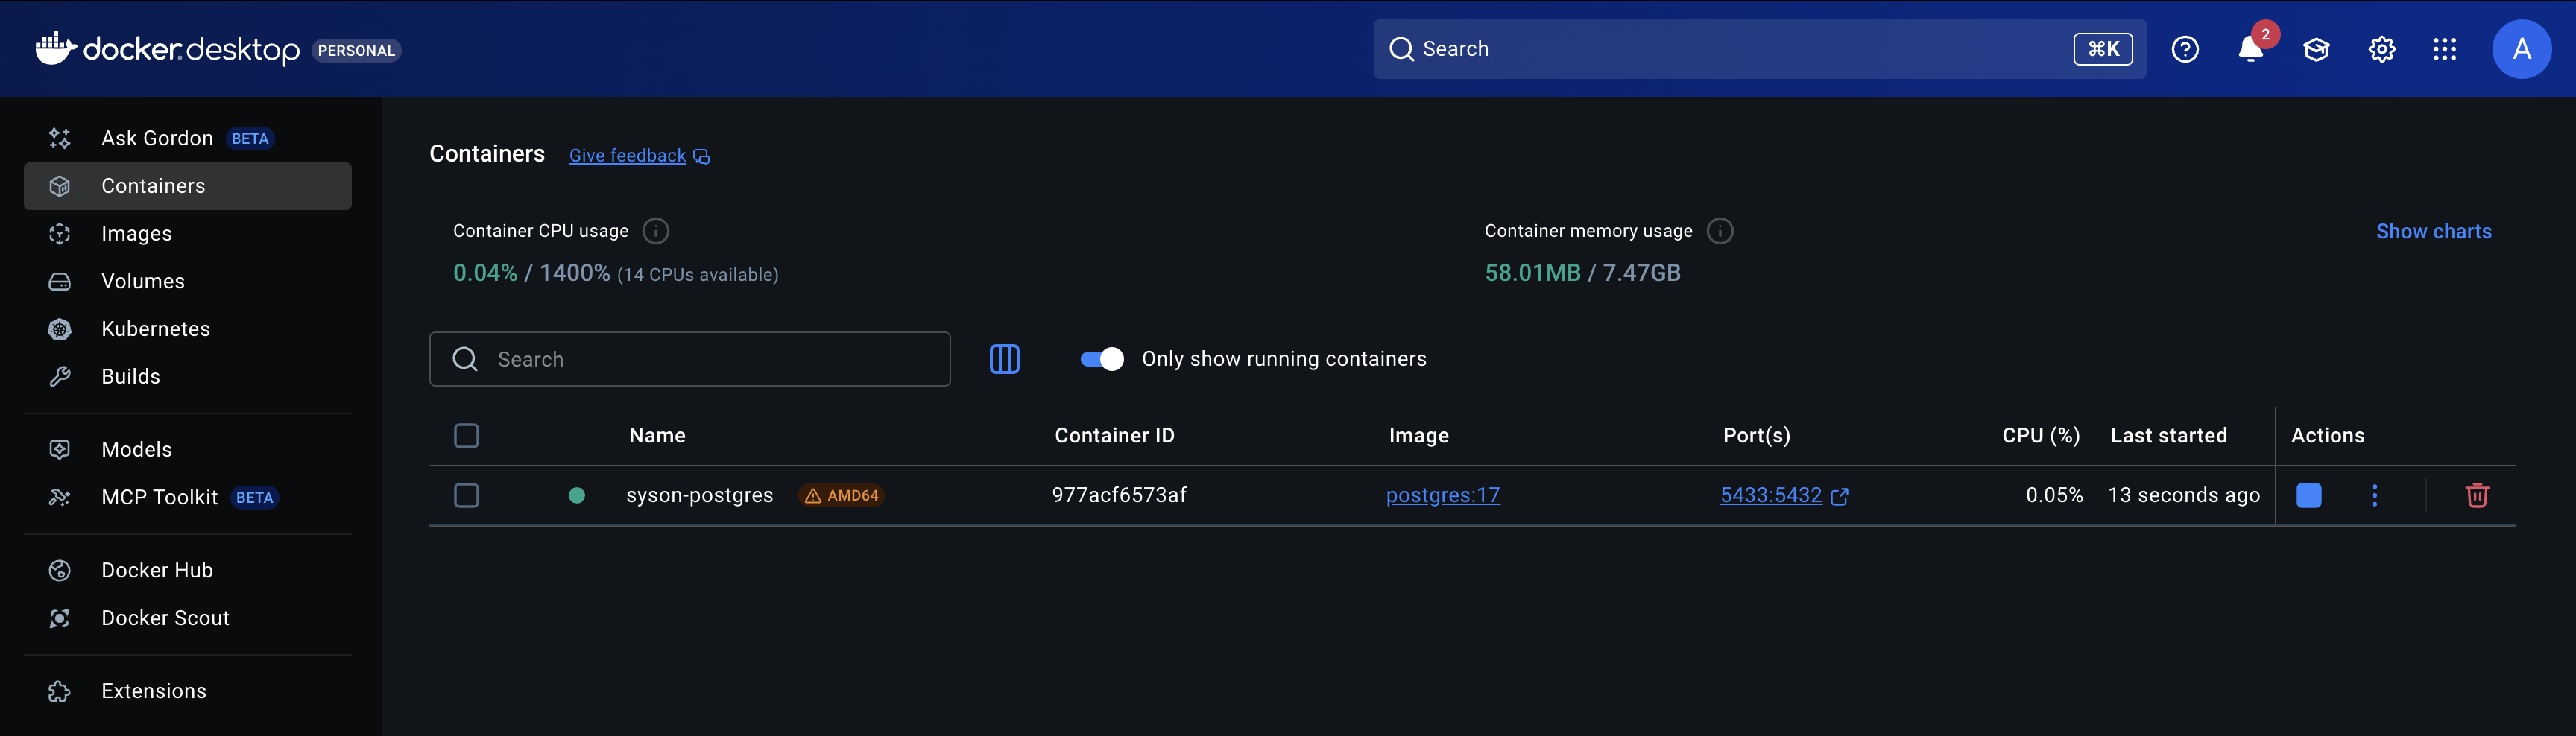
Task: Click the CPU usage info icon
Action: [x=655, y=231]
